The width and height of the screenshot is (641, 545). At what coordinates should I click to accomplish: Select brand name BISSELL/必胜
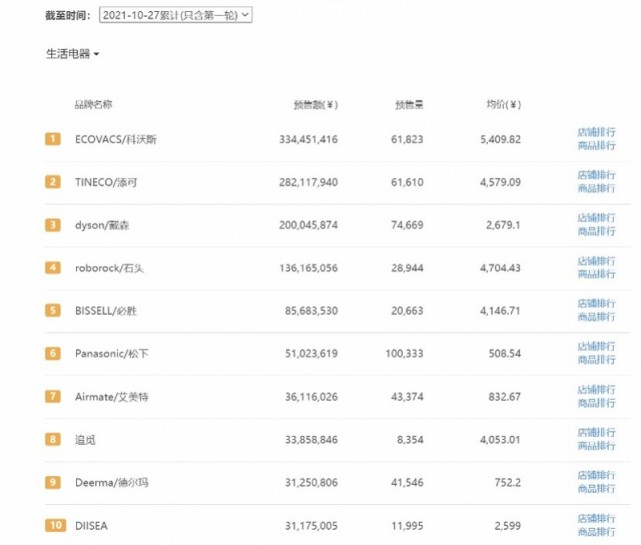coord(106,311)
